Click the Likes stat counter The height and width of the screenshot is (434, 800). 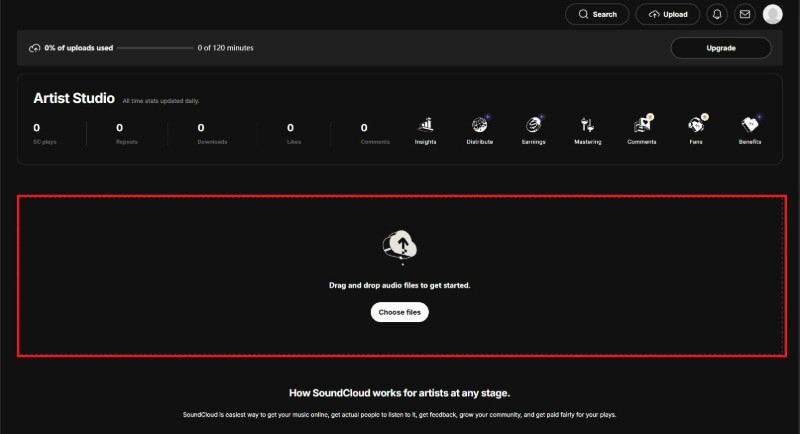click(x=290, y=128)
